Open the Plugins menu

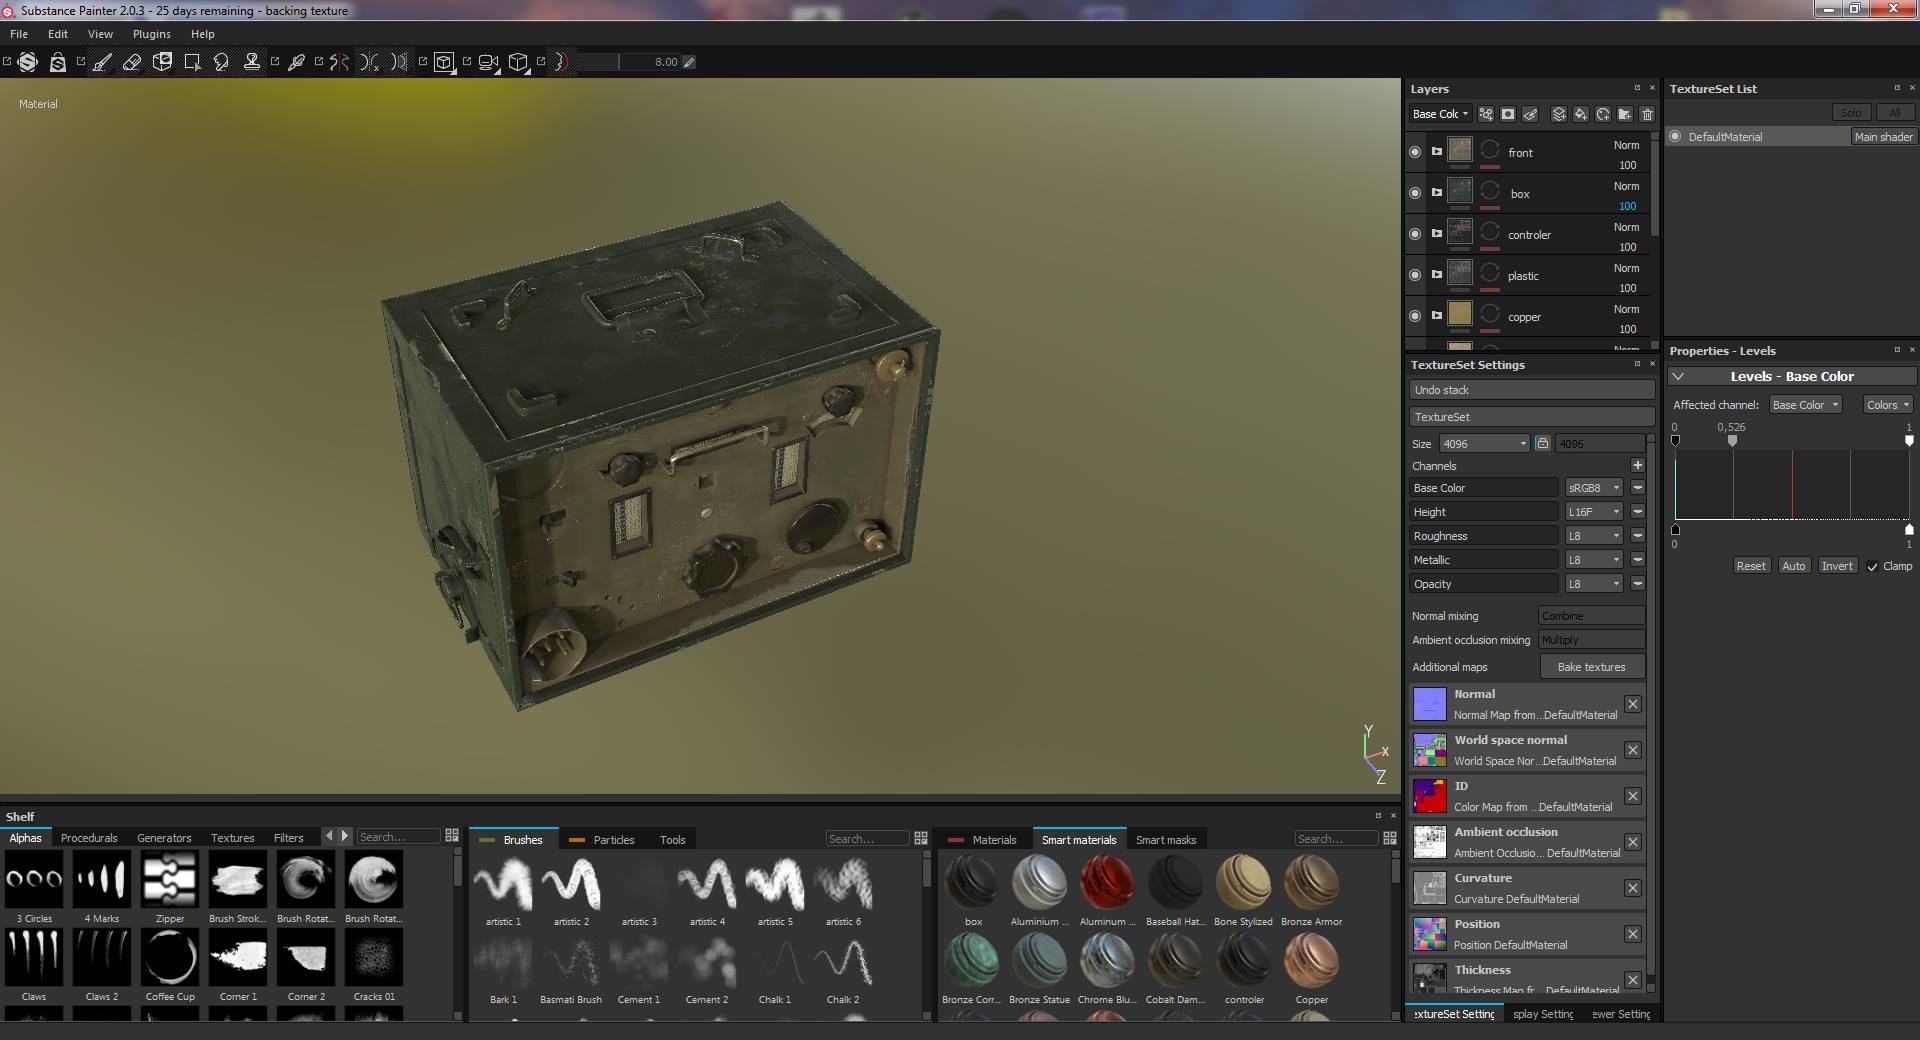point(151,33)
